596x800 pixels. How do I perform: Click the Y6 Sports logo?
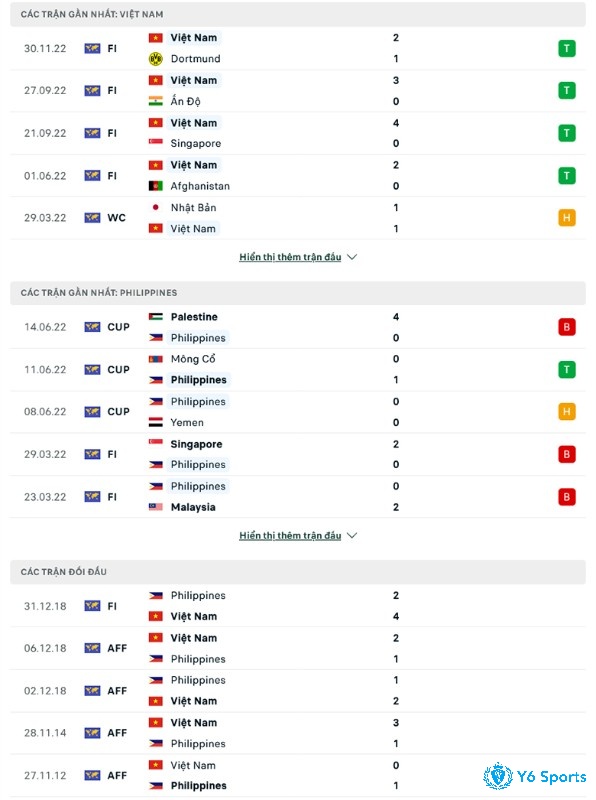534,776
